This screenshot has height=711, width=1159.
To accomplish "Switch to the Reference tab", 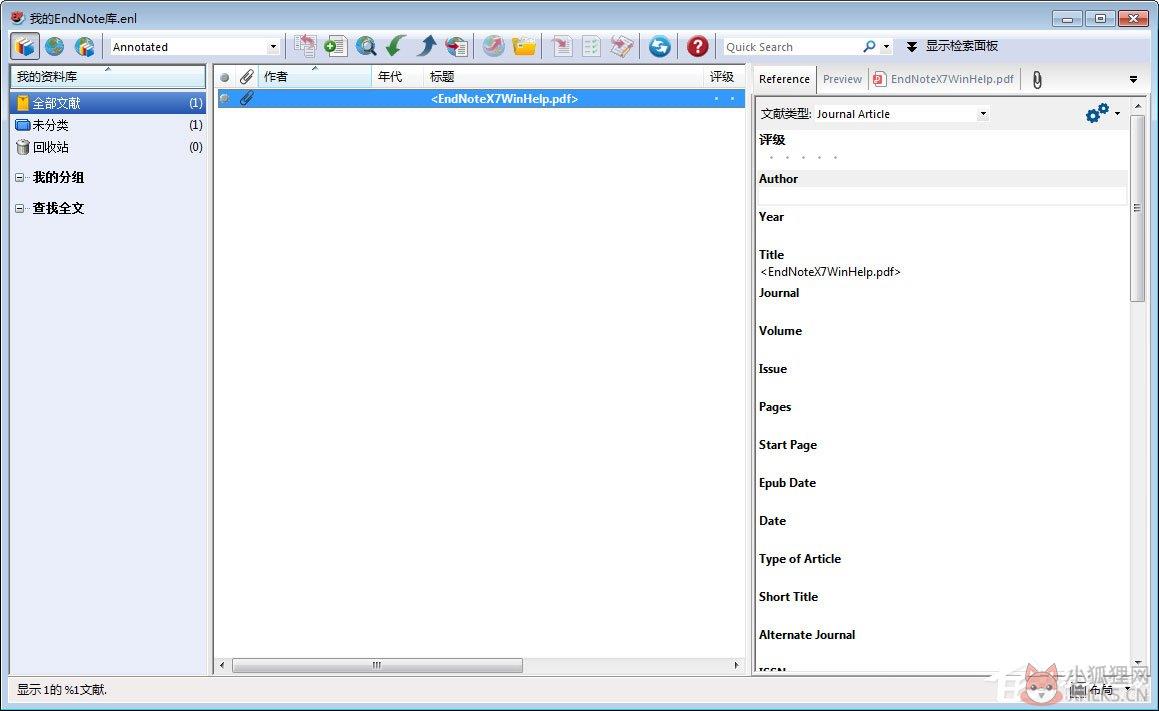I will (x=784, y=79).
